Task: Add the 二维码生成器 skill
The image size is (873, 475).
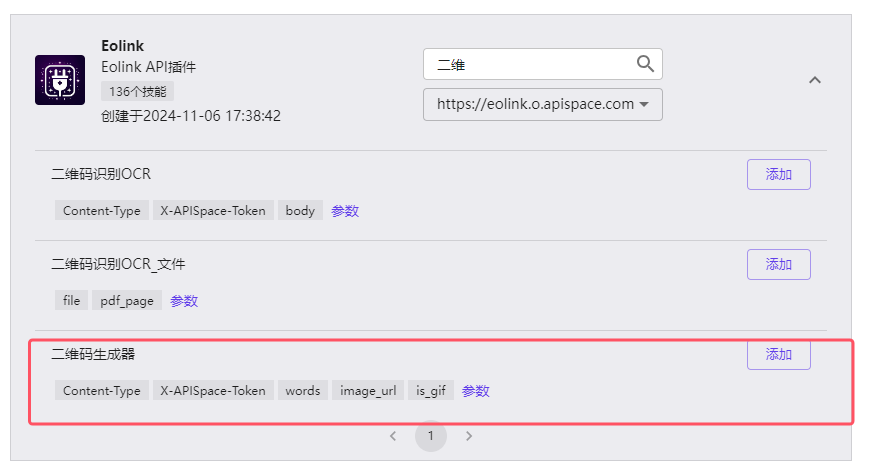Action: [778, 354]
